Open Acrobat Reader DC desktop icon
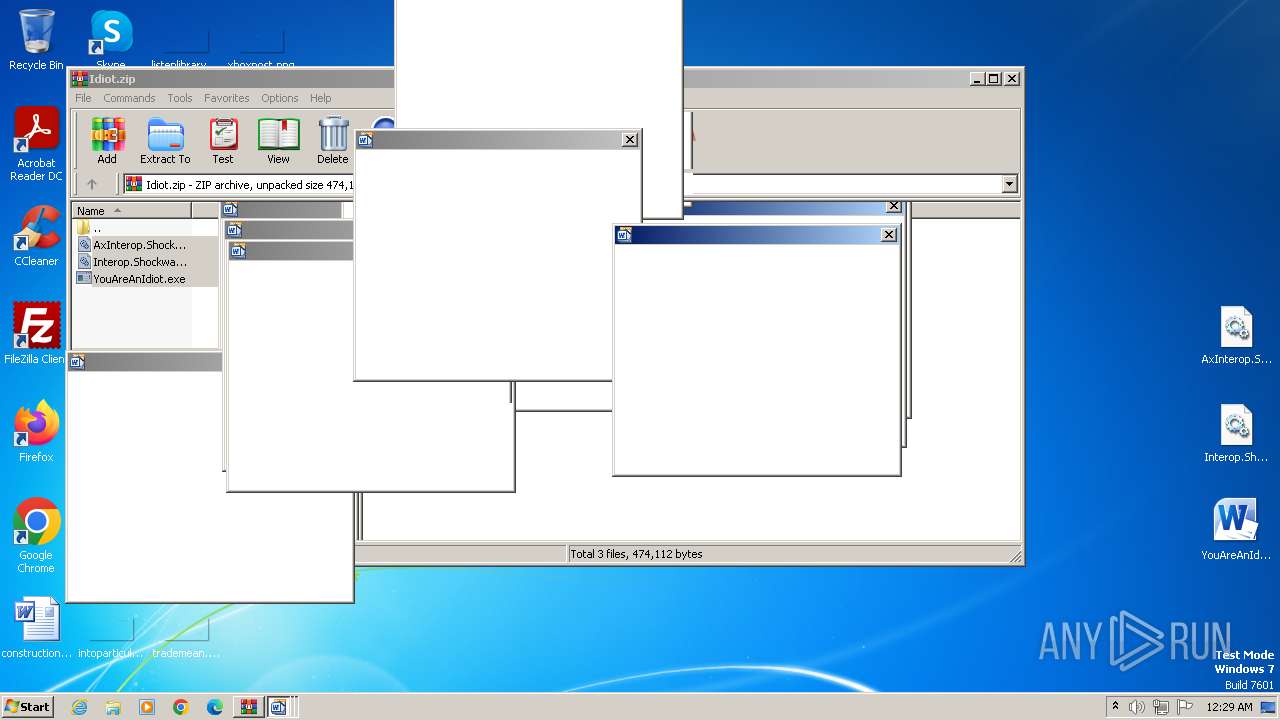The image size is (1280, 720). pos(36,144)
